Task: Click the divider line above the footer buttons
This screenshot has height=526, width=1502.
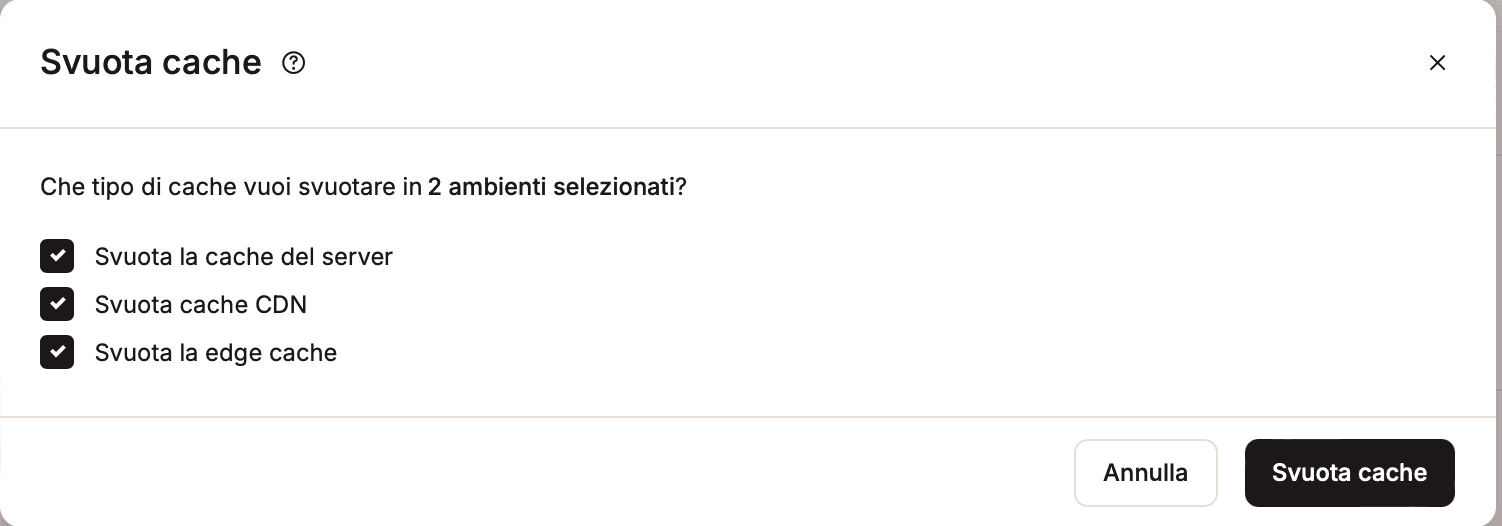Action: pos(748,416)
